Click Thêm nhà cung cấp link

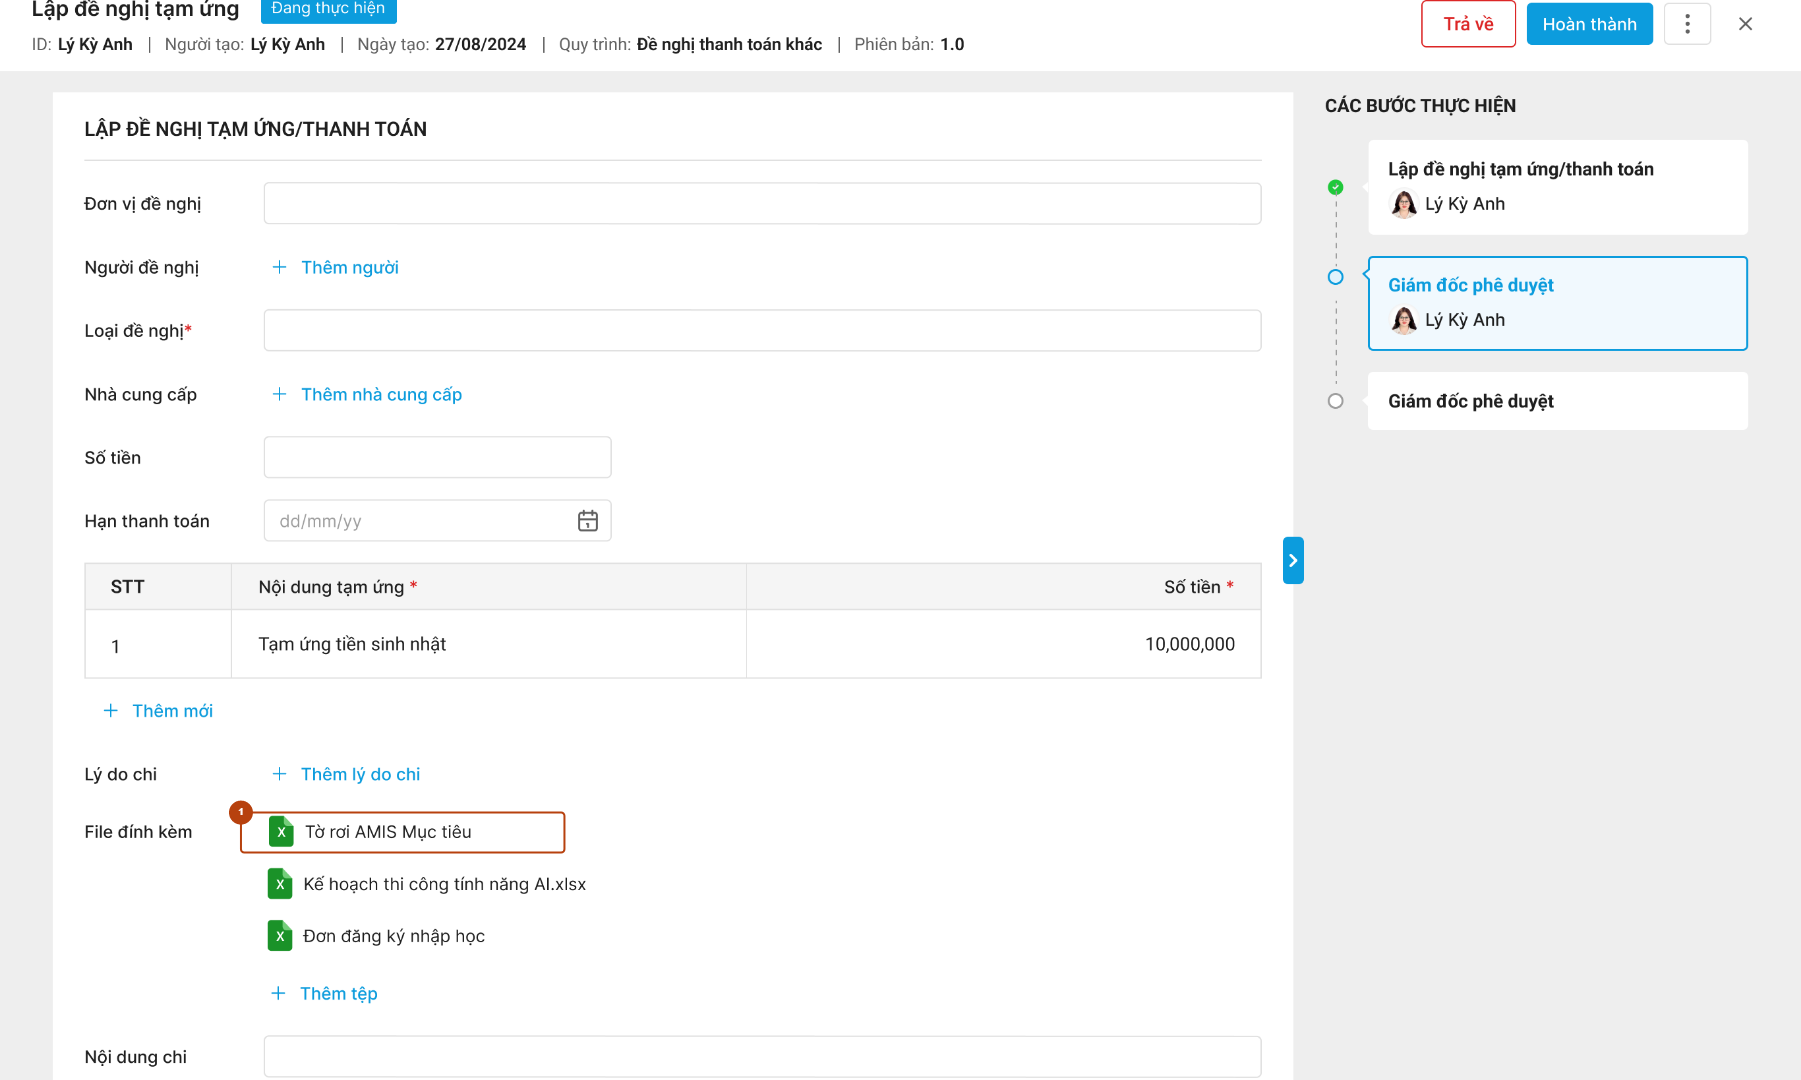(x=381, y=394)
